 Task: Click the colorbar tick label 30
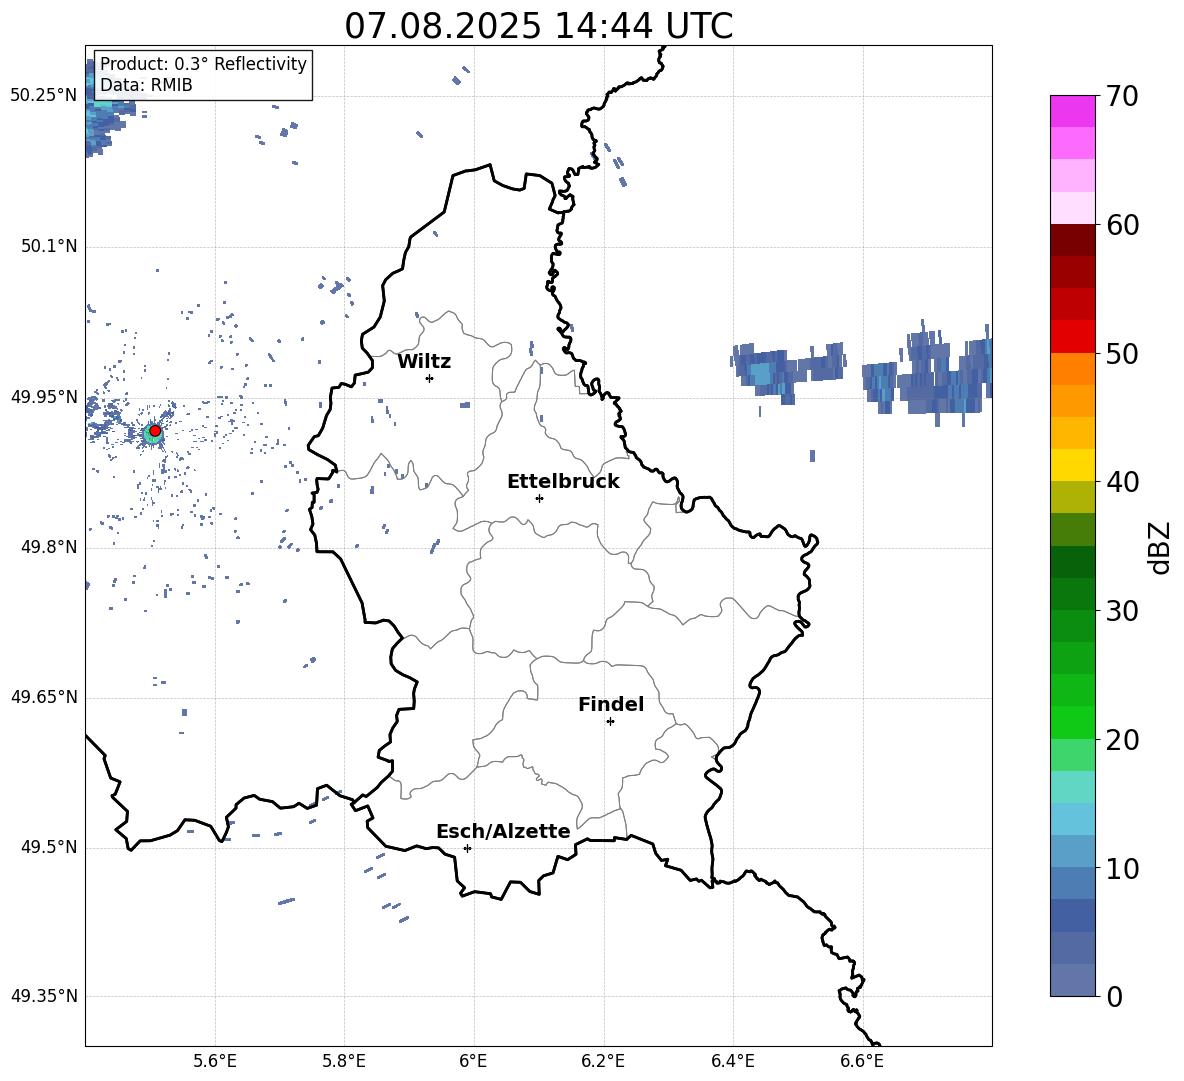coord(1122,611)
